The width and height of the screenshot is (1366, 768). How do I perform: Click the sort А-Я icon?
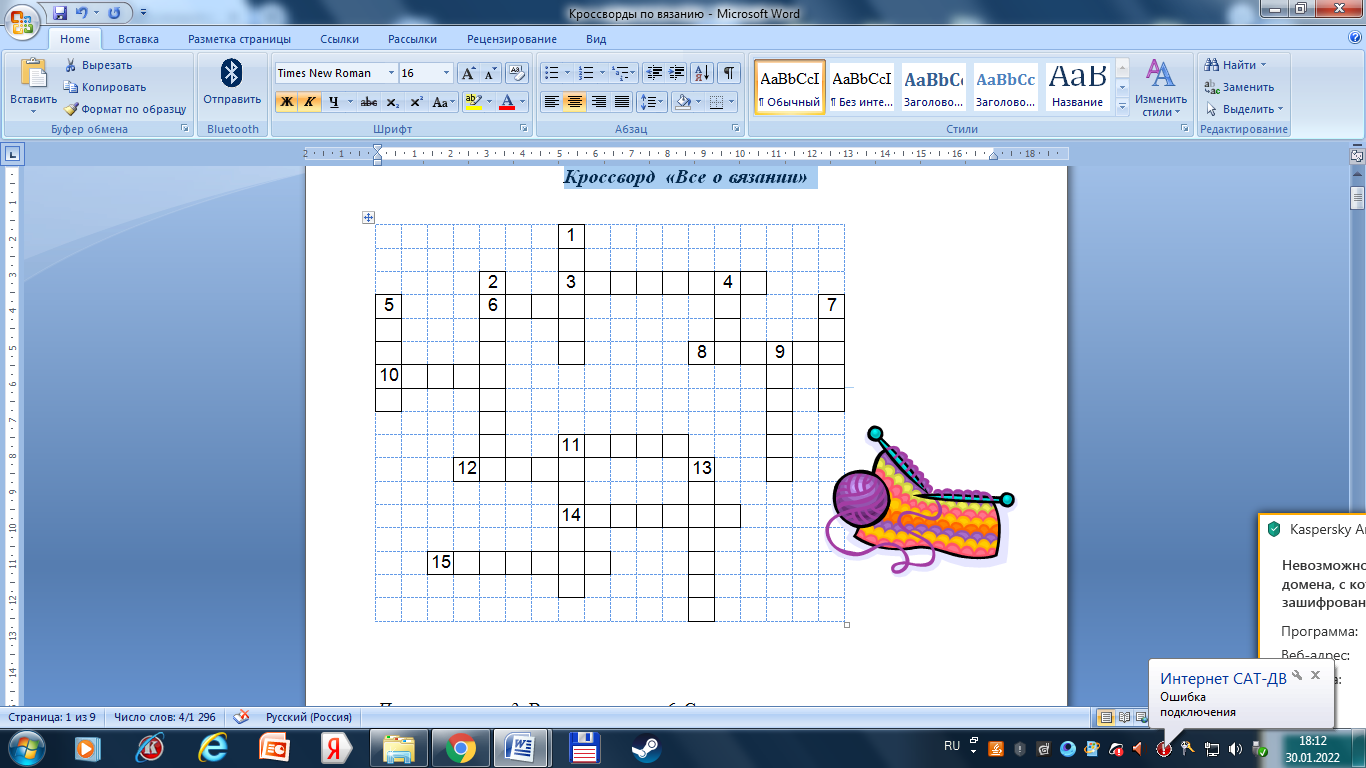[x=702, y=73]
